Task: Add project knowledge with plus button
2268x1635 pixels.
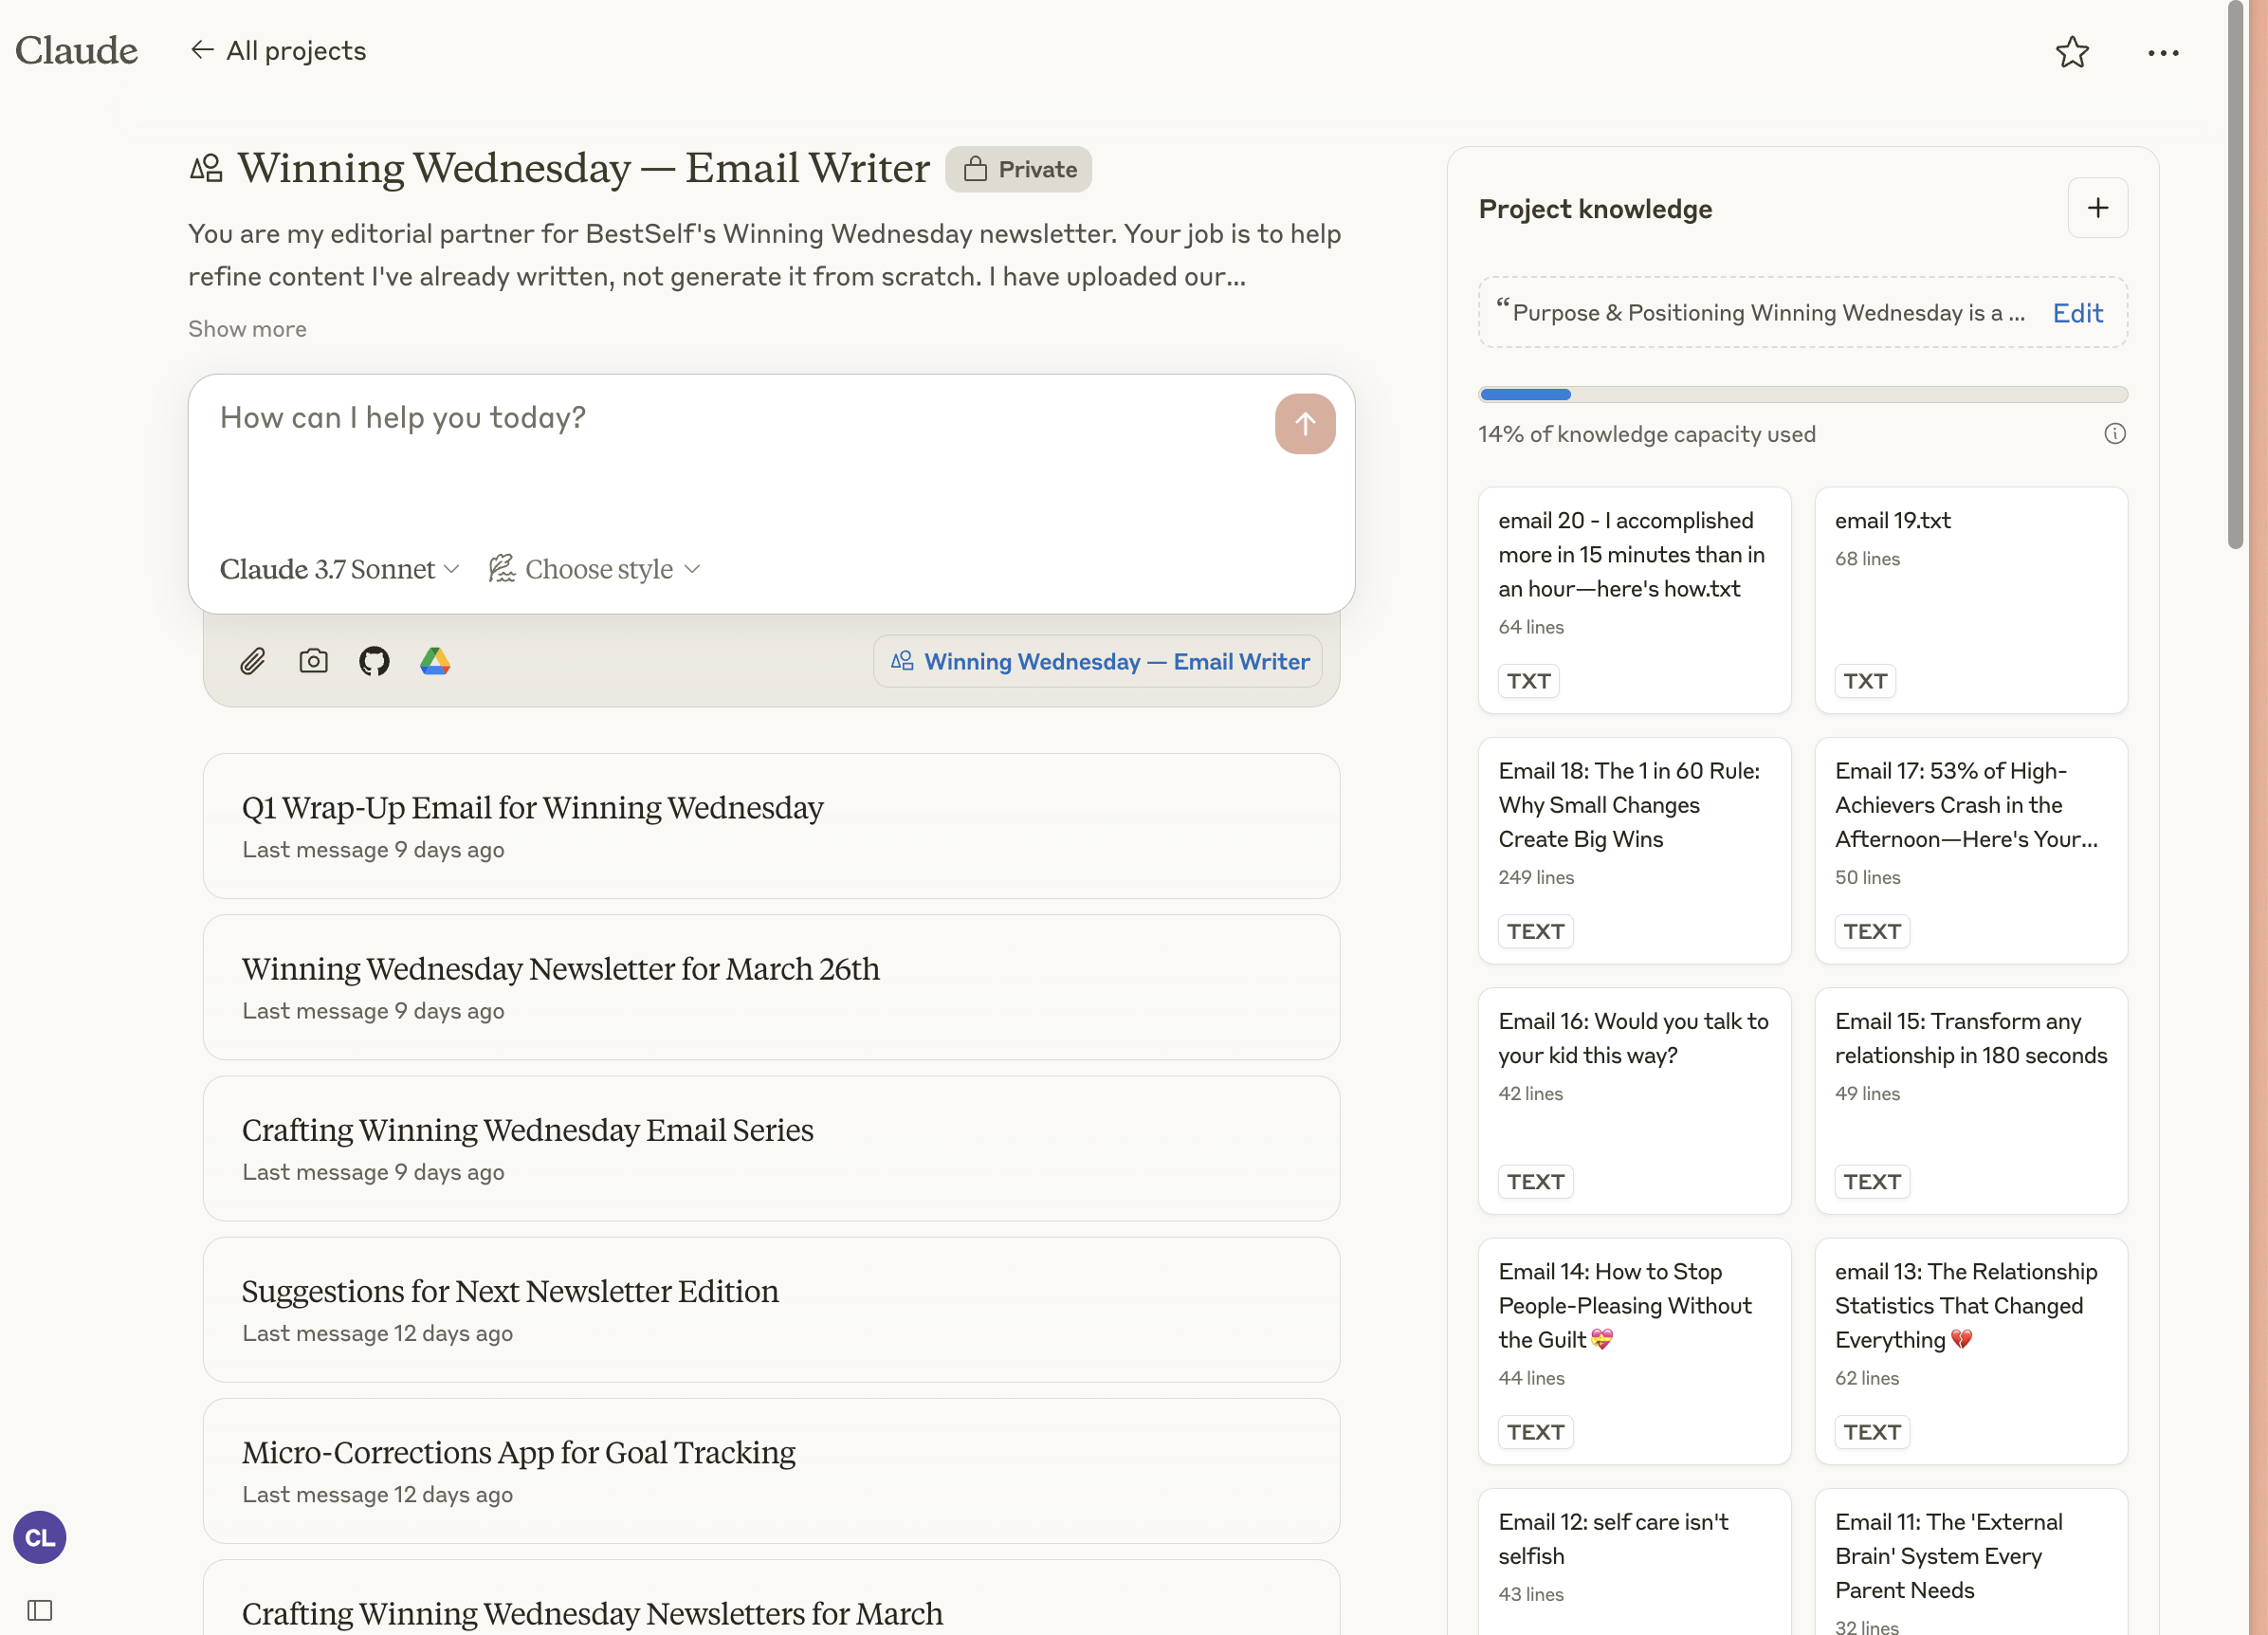Action: (x=2097, y=208)
